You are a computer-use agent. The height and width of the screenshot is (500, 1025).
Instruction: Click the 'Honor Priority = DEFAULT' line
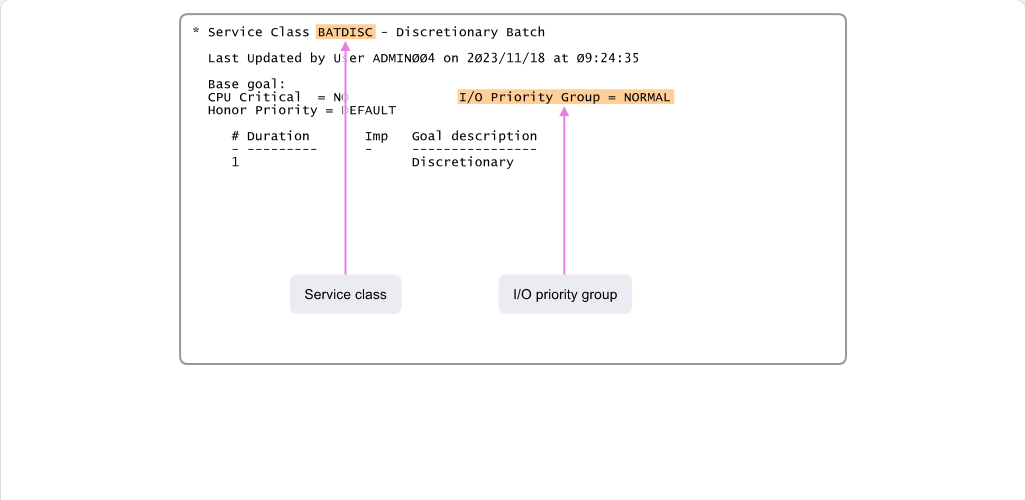point(301,110)
